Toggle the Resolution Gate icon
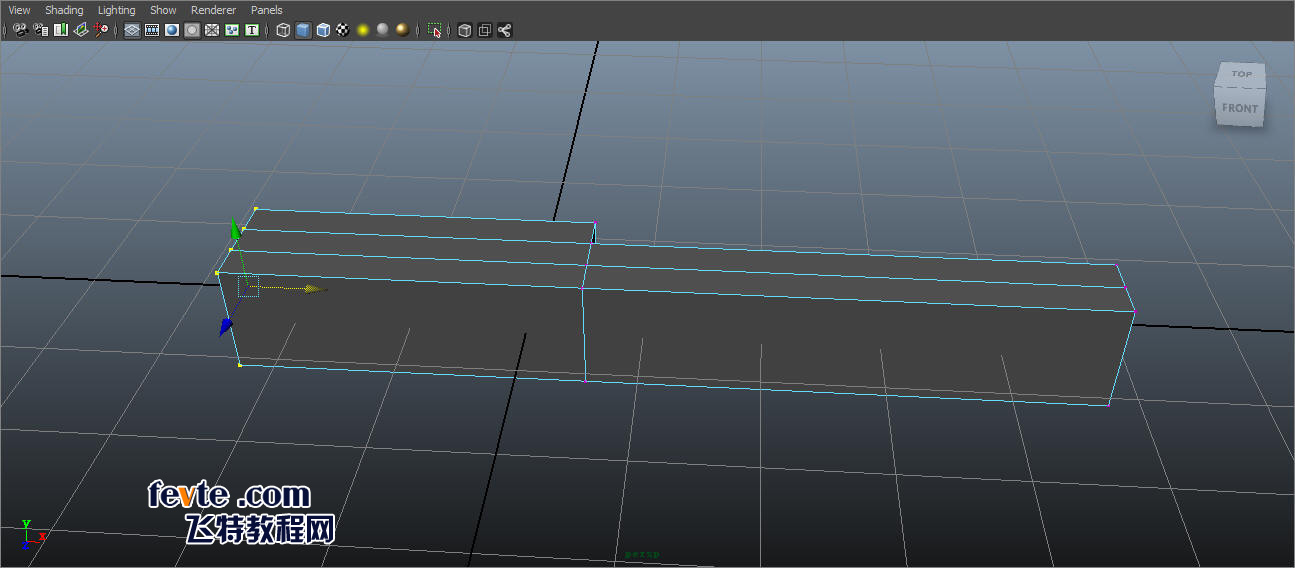Screen dimensions: 1295x568 click(x=172, y=30)
